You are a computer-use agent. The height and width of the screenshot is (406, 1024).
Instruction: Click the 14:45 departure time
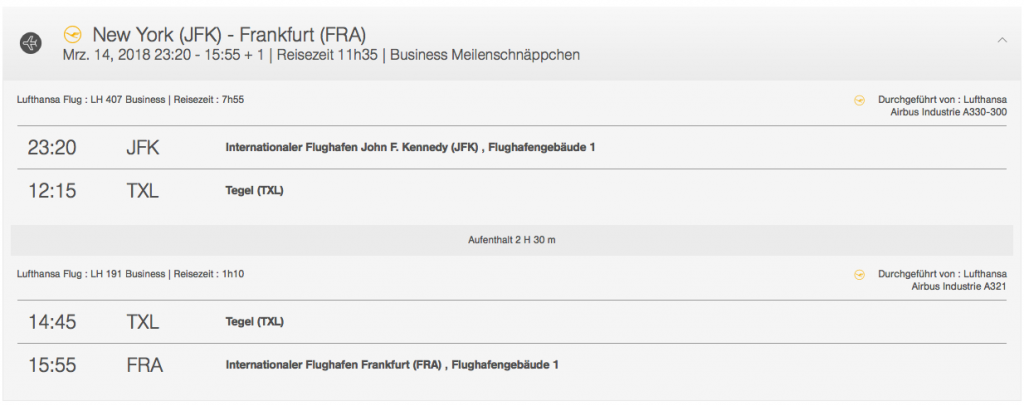click(52, 321)
